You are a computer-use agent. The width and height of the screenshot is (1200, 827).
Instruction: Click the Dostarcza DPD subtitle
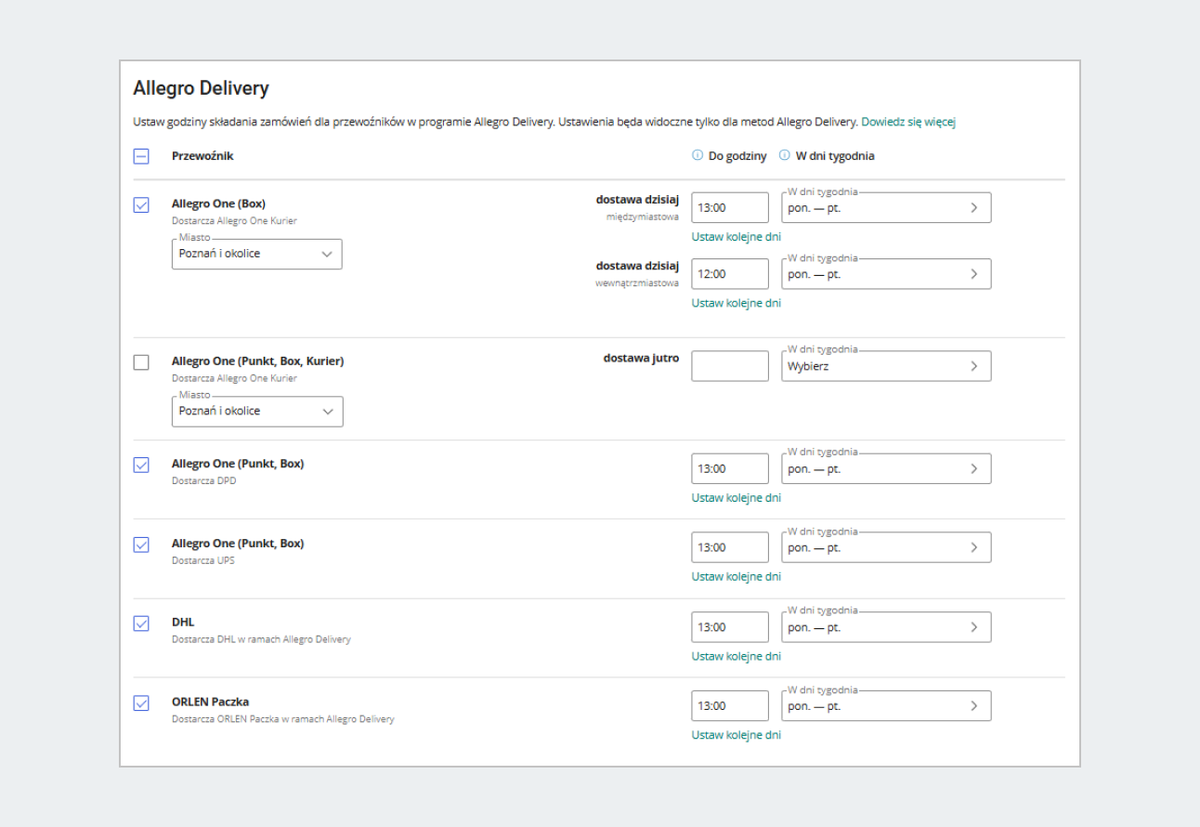(x=204, y=481)
